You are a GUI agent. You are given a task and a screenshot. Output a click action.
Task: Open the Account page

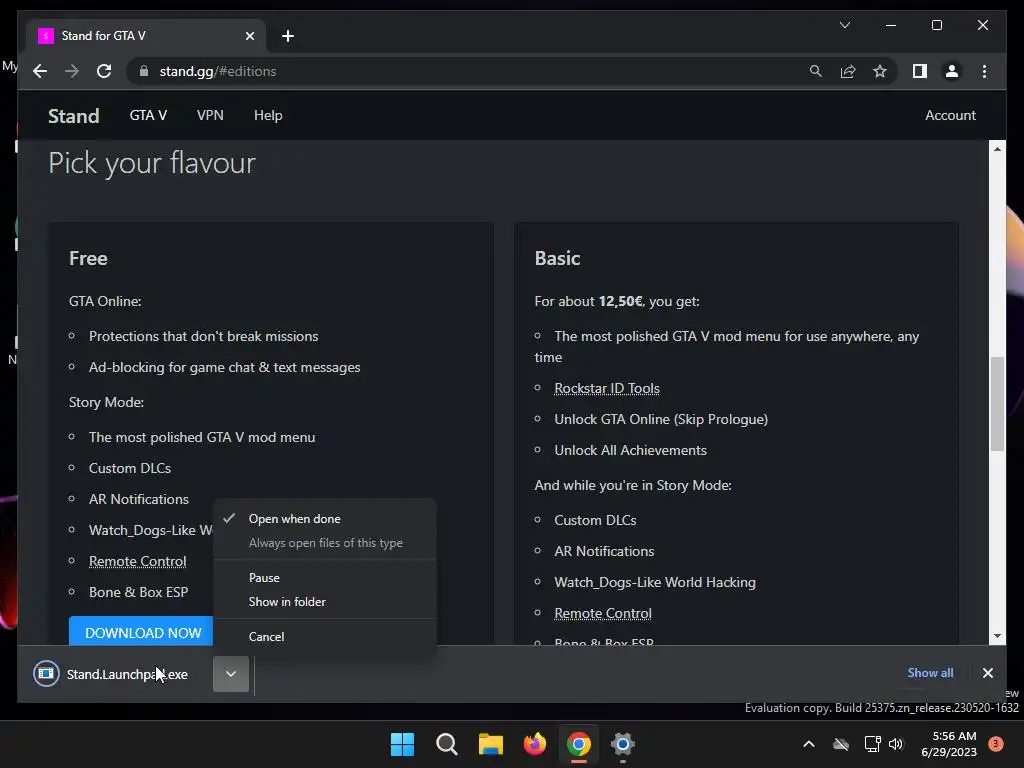950,115
